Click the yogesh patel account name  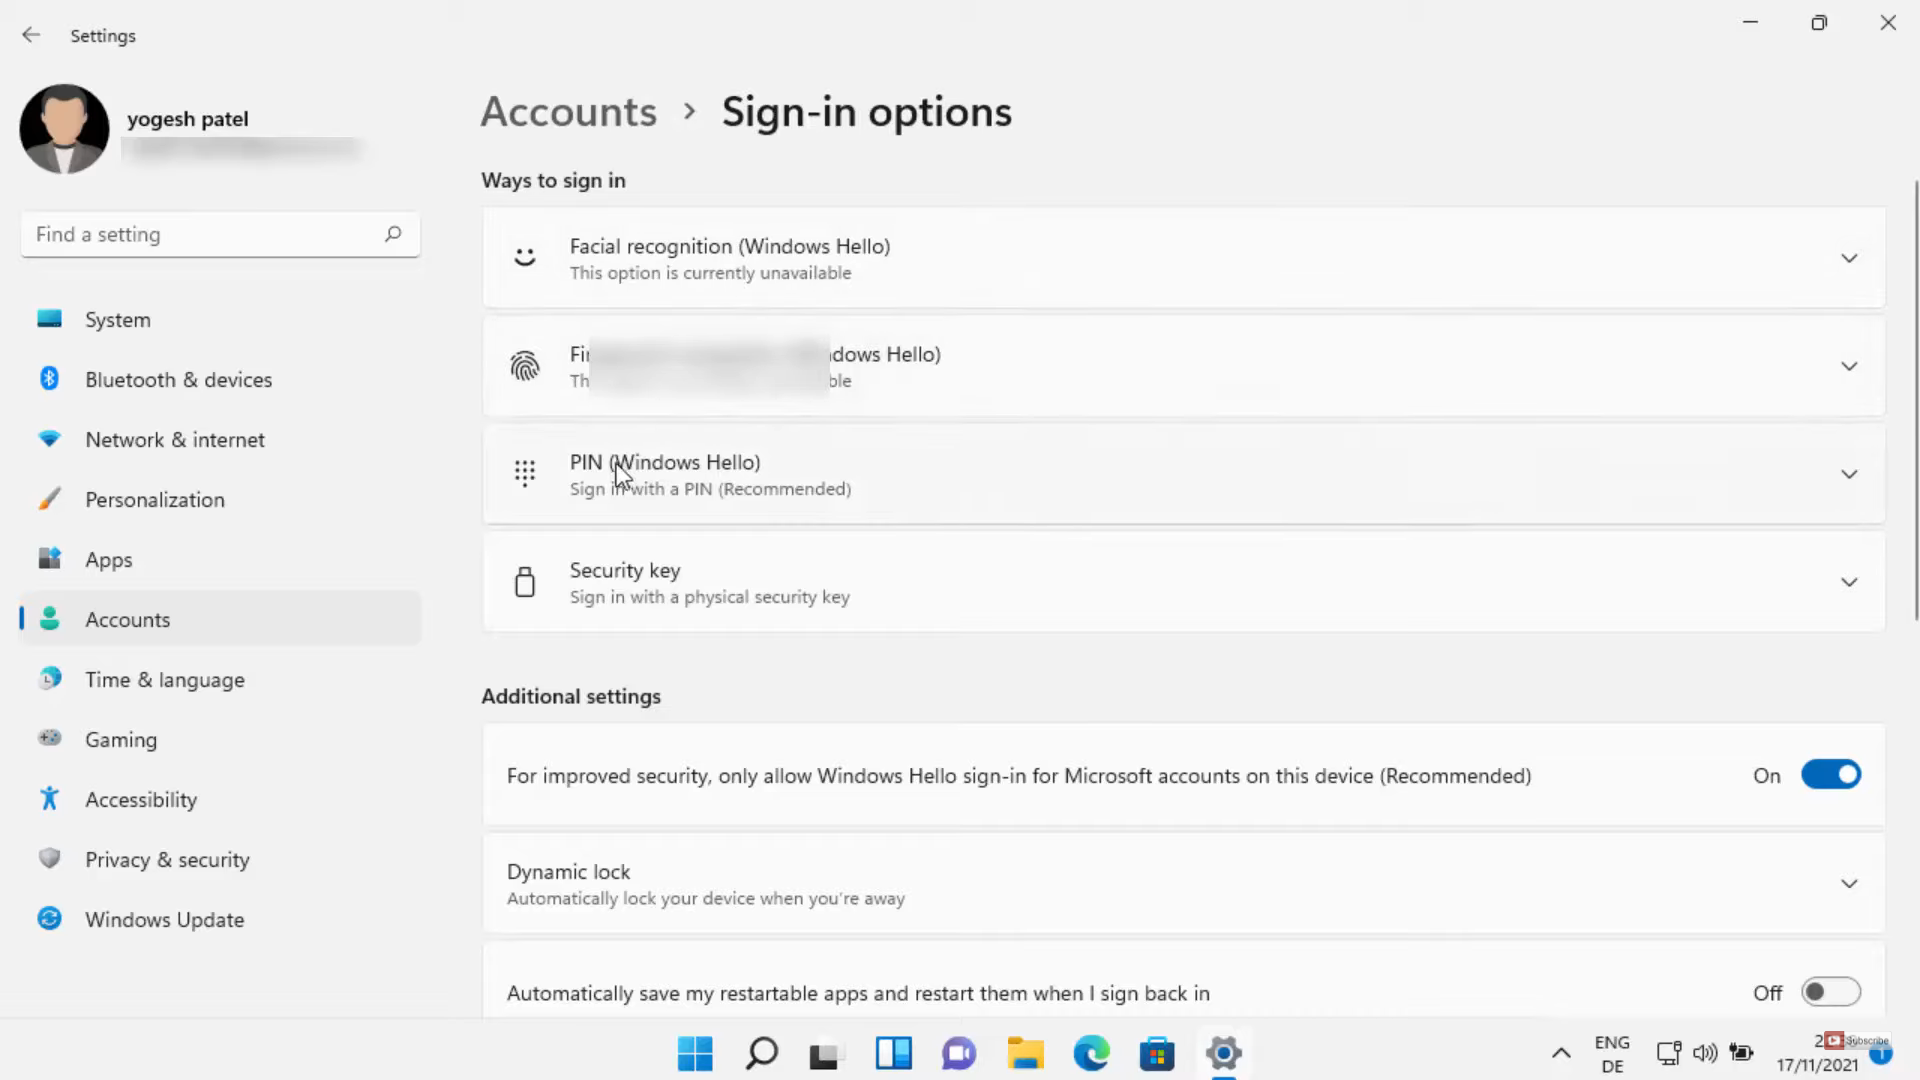tap(188, 119)
